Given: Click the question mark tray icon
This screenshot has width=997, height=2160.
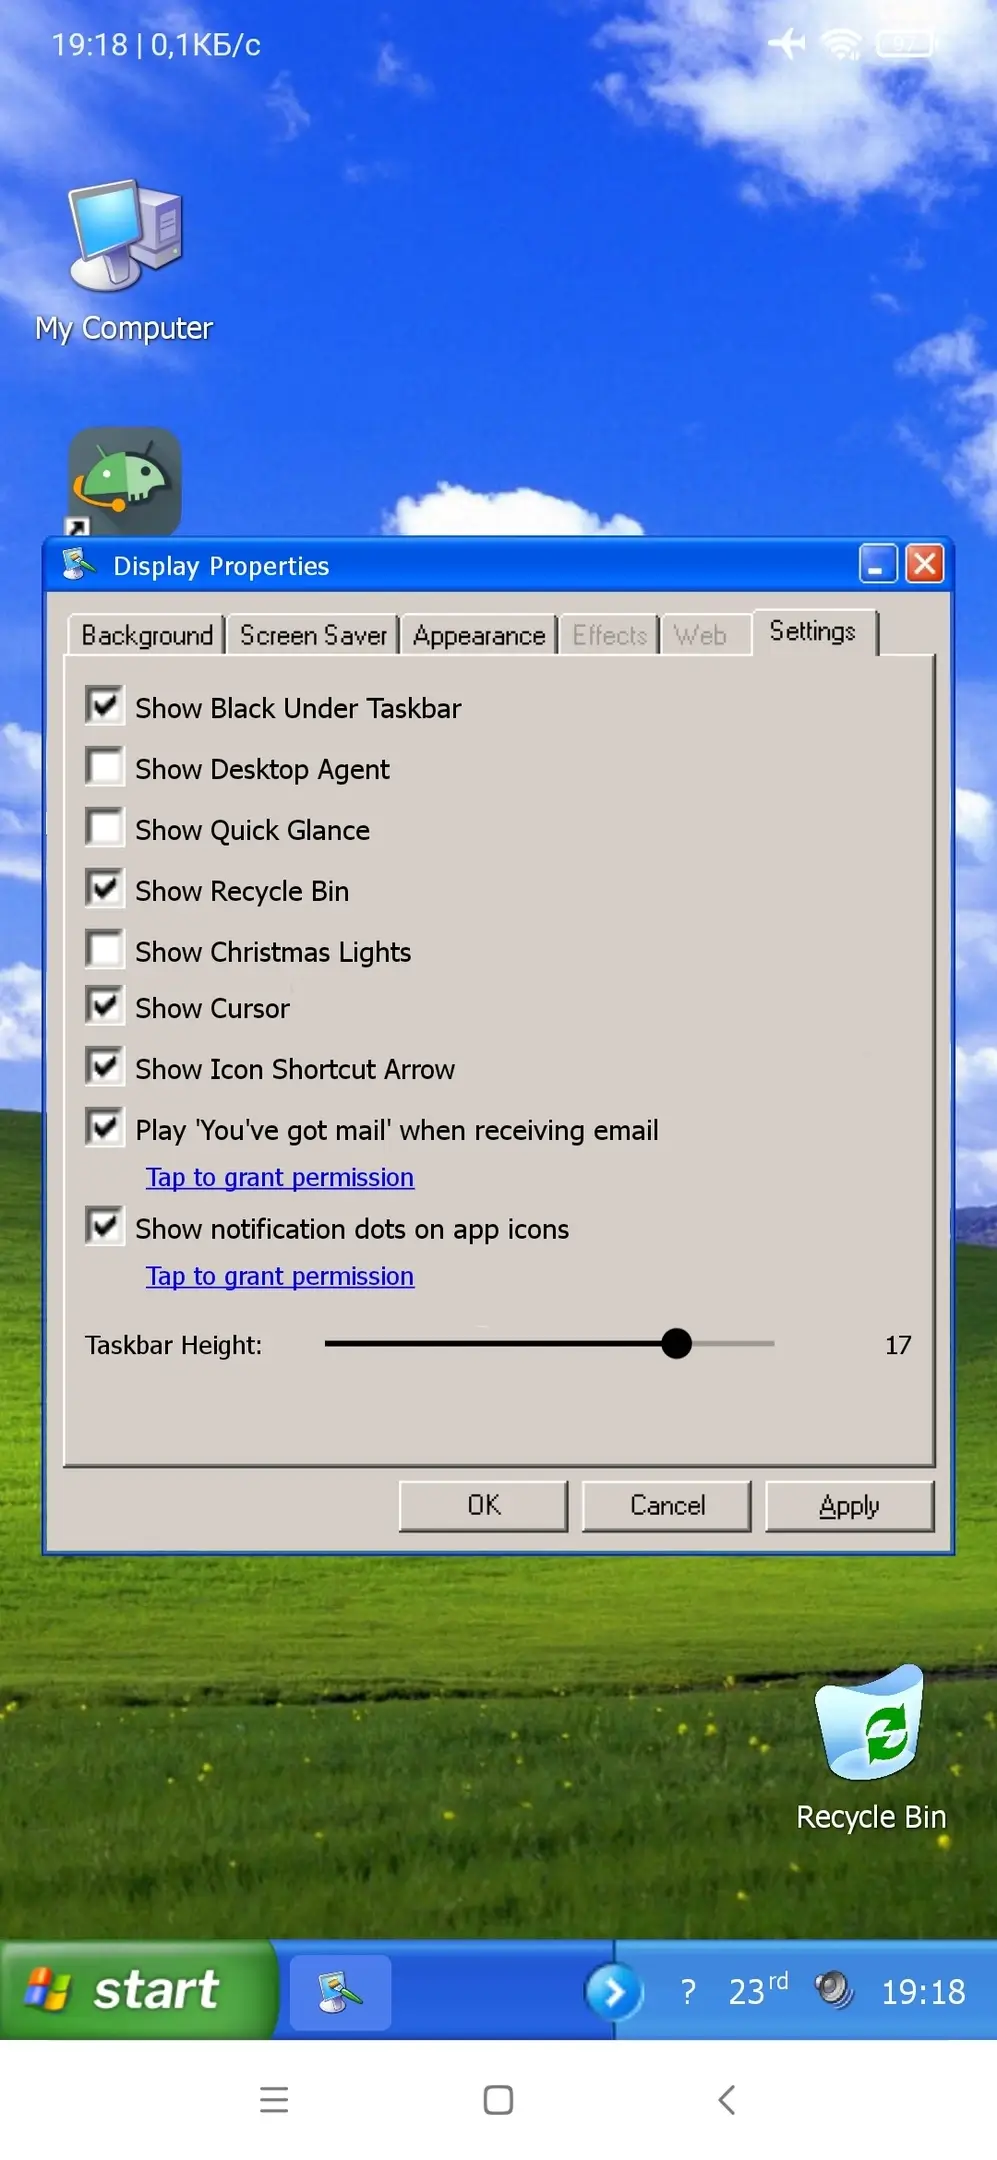Looking at the screenshot, I should click(687, 1991).
